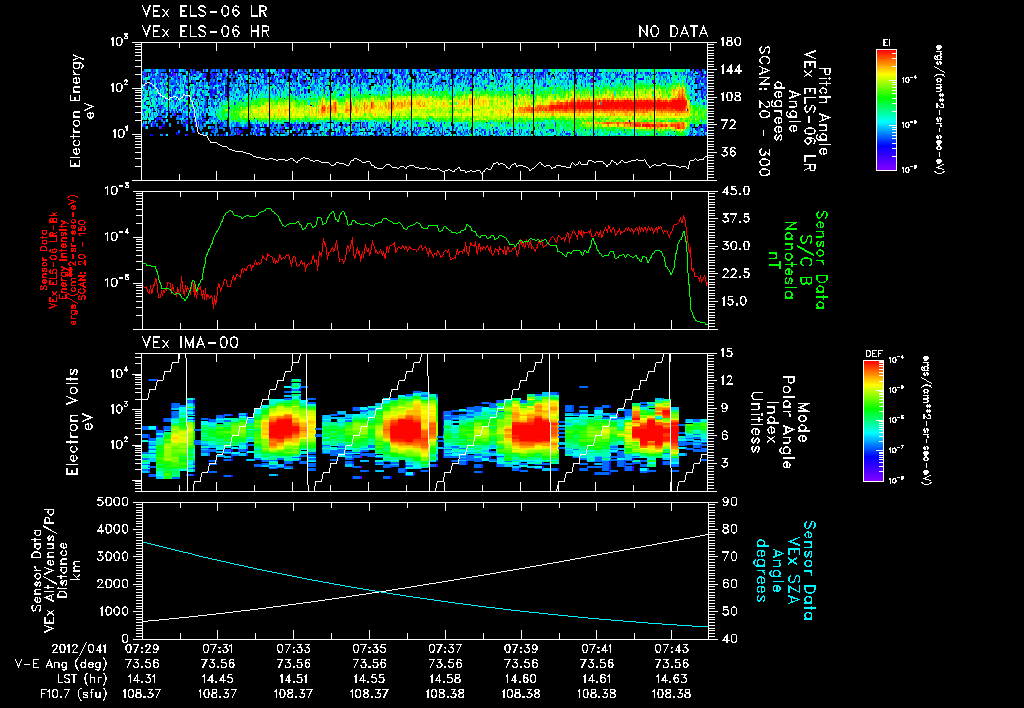Click the LST value 14.45

[217, 679]
